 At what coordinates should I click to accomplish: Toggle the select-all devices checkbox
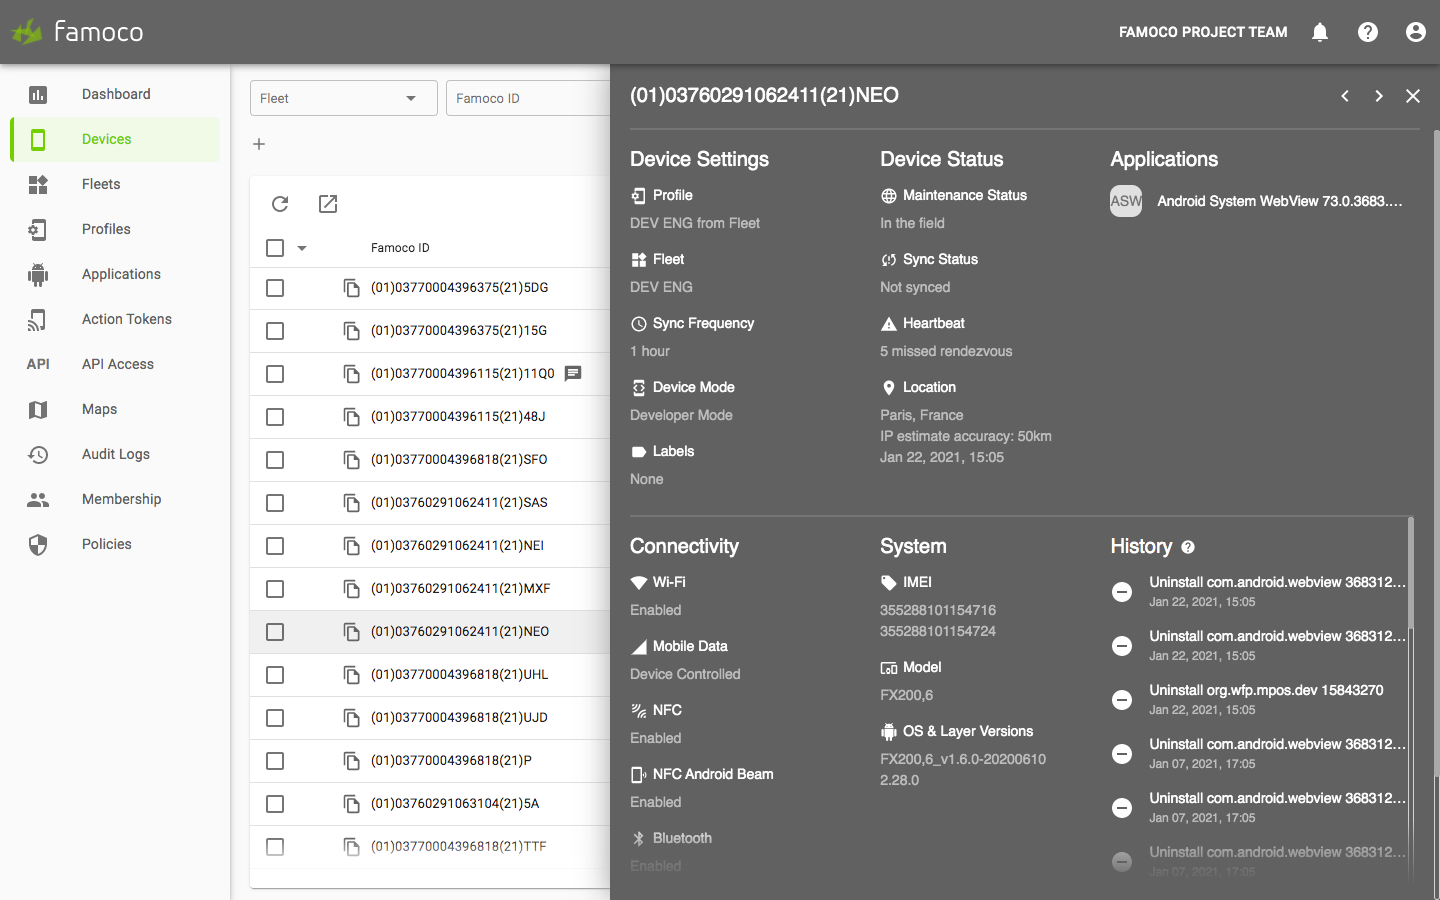point(275,248)
